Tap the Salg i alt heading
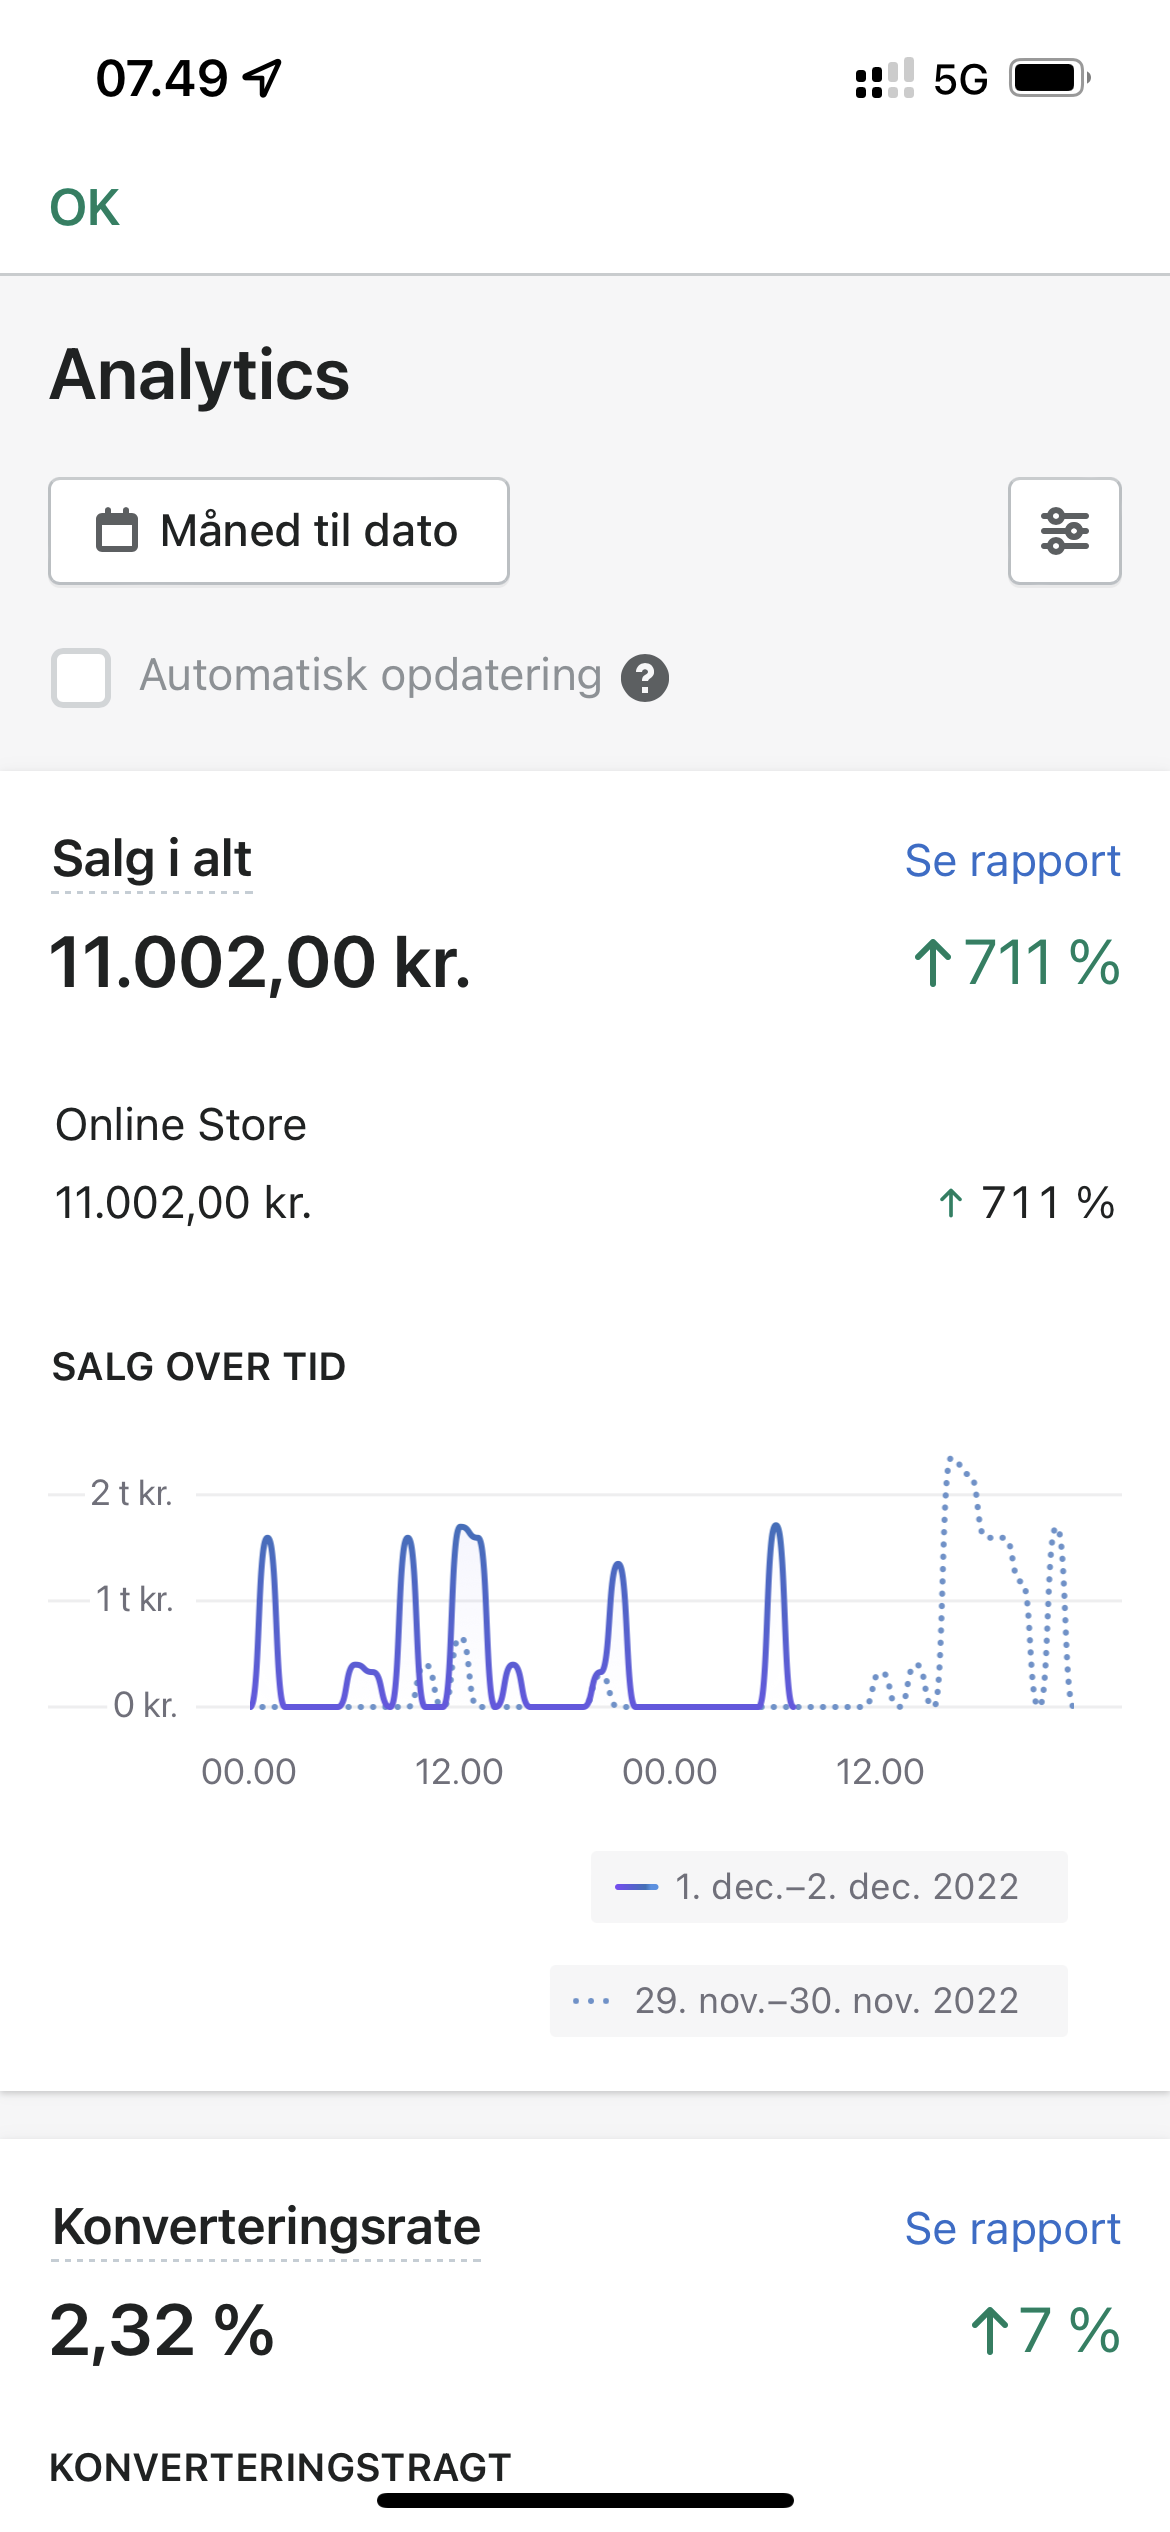 click(152, 859)
